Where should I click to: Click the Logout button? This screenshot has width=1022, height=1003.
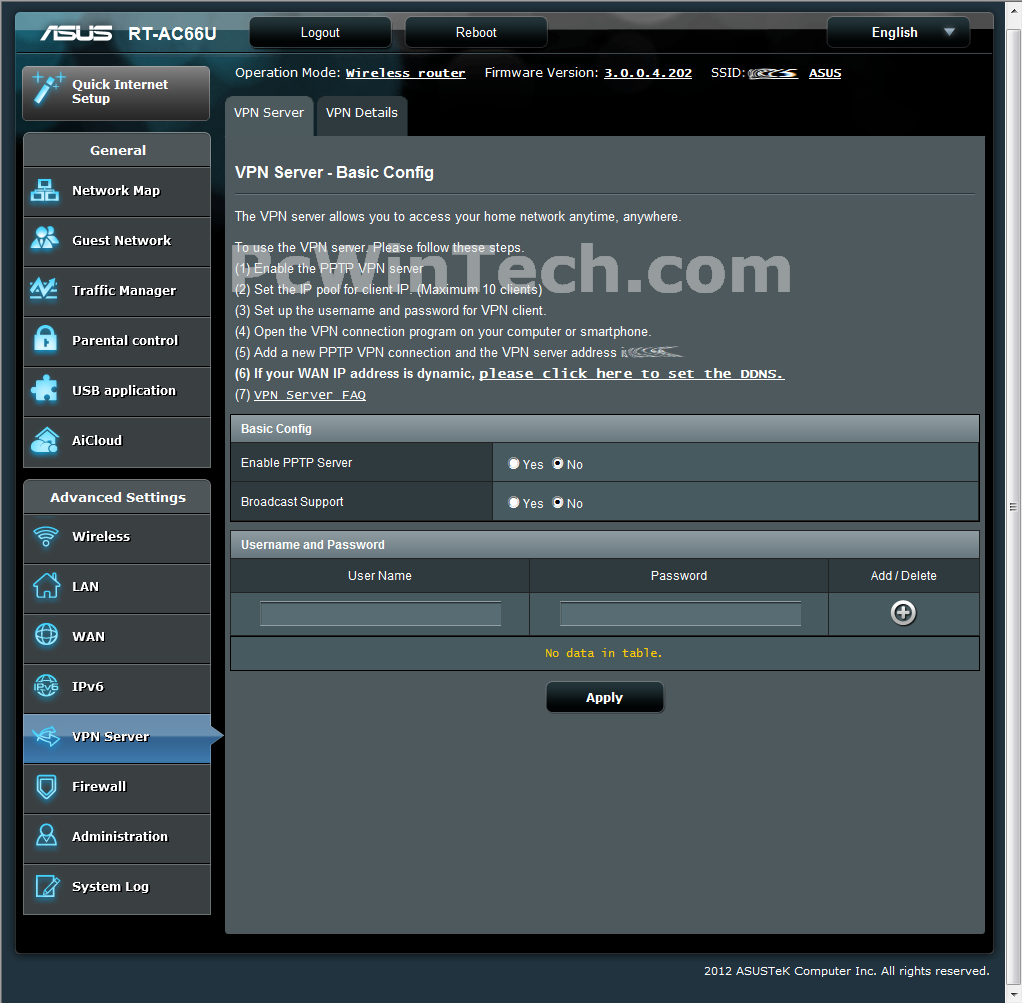(x=320, y=33)
